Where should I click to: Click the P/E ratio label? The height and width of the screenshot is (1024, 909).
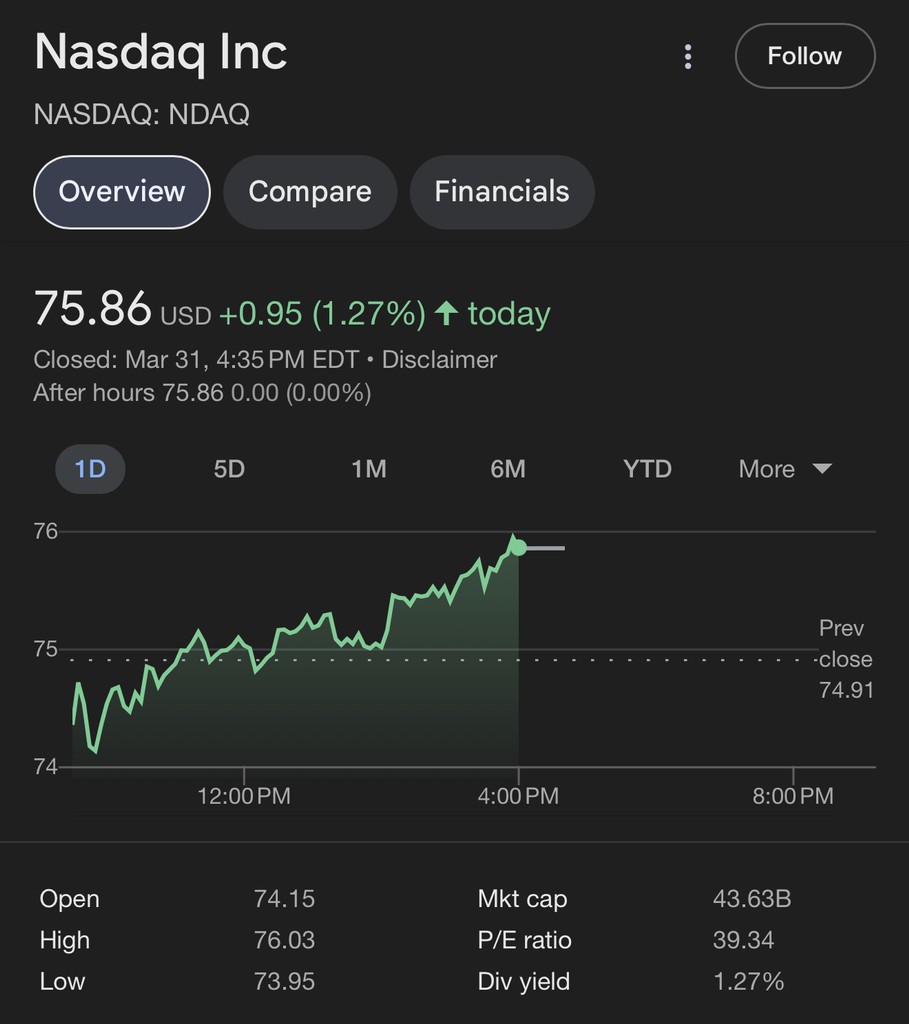click(524, 940)
